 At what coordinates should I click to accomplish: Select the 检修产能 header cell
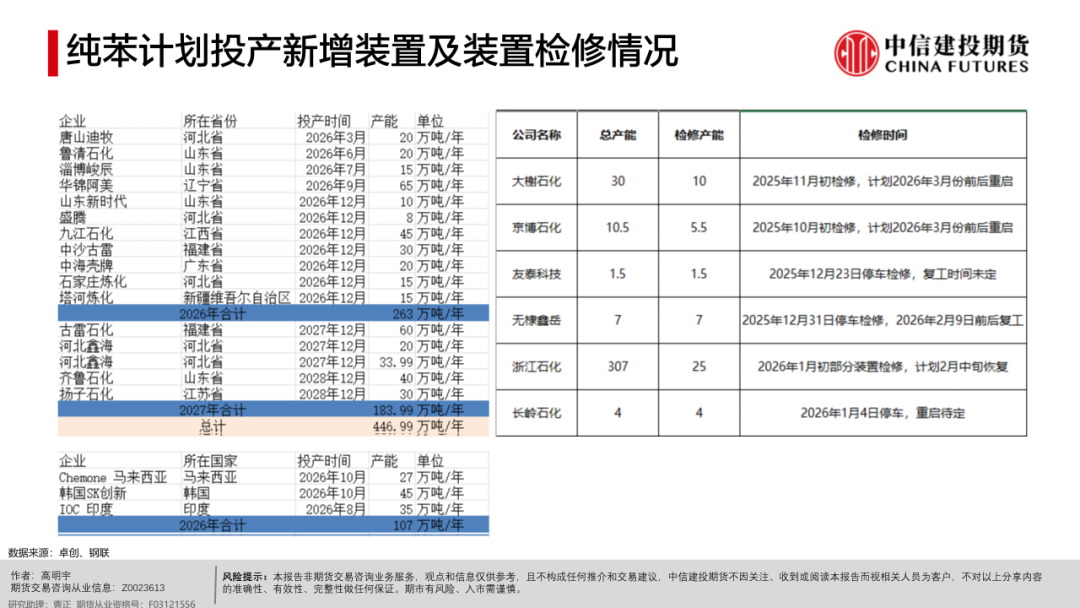coord(699,135)
